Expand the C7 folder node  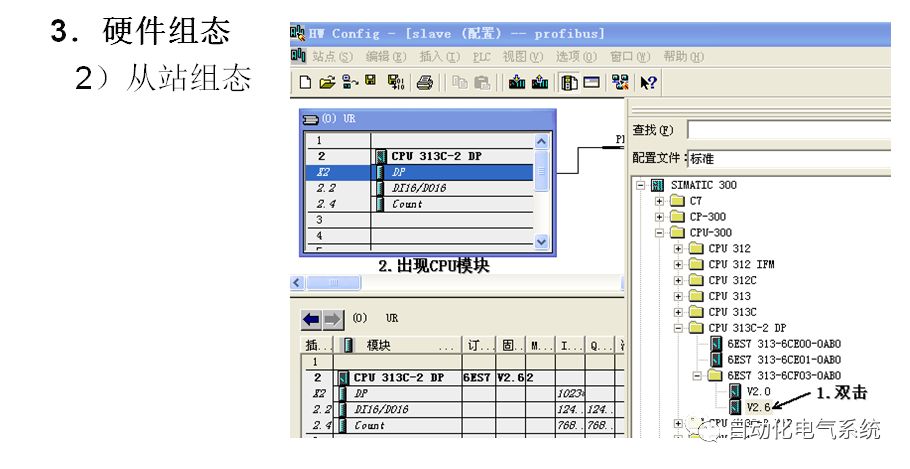click(659, 201)
